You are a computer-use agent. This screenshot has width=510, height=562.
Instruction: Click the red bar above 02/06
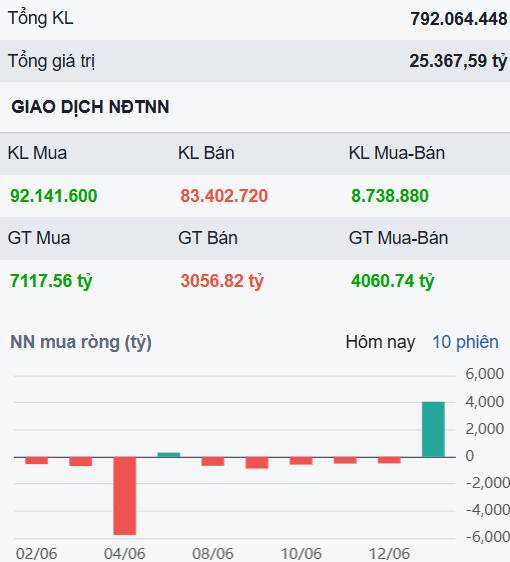36,461
